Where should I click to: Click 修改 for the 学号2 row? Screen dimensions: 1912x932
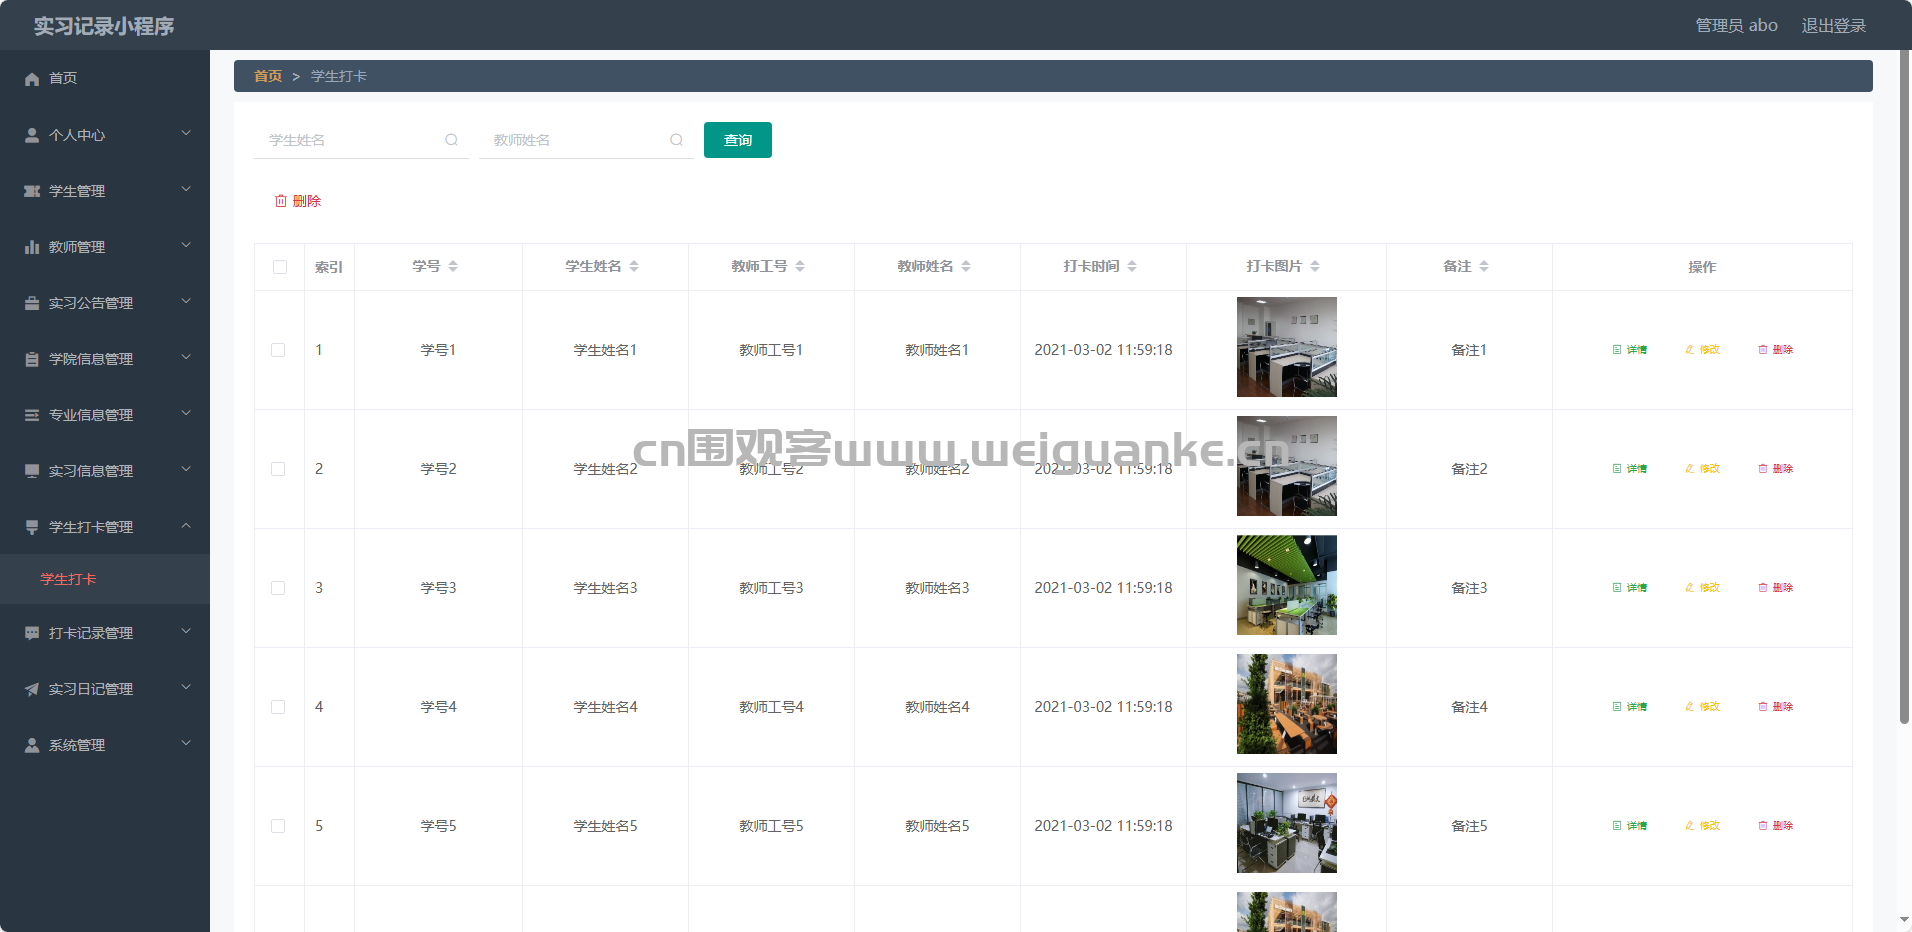tap(1703, 469)
